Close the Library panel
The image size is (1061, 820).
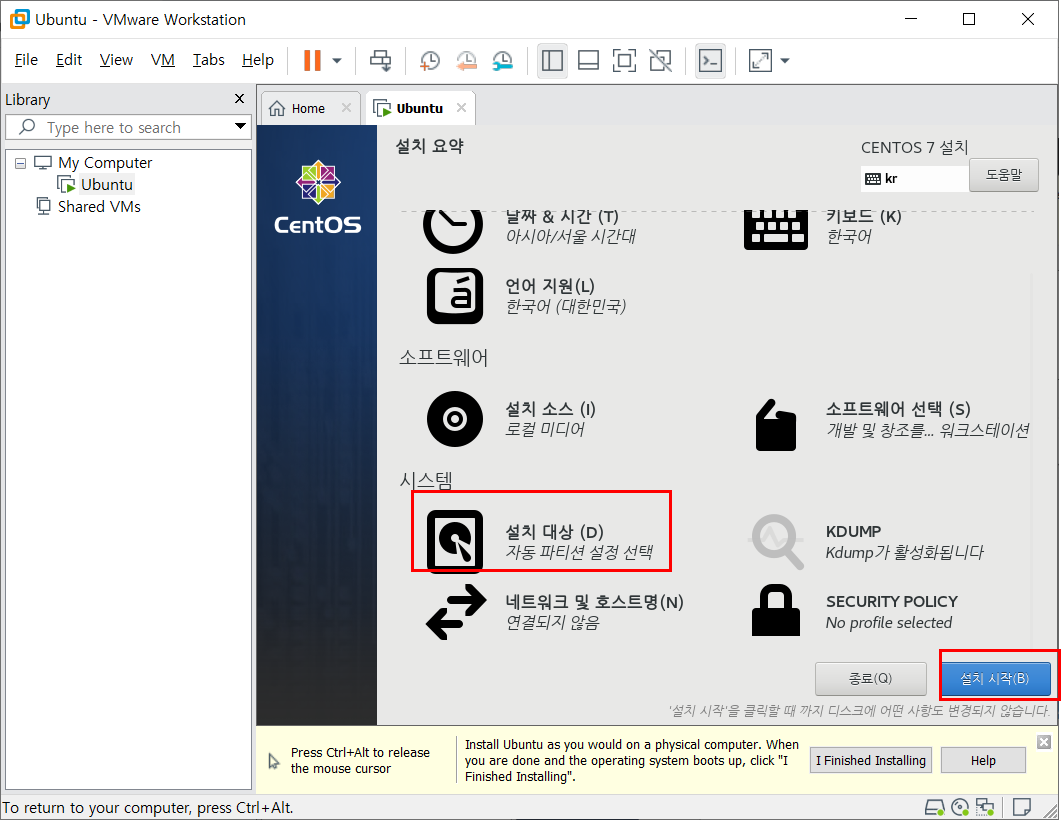239,99
